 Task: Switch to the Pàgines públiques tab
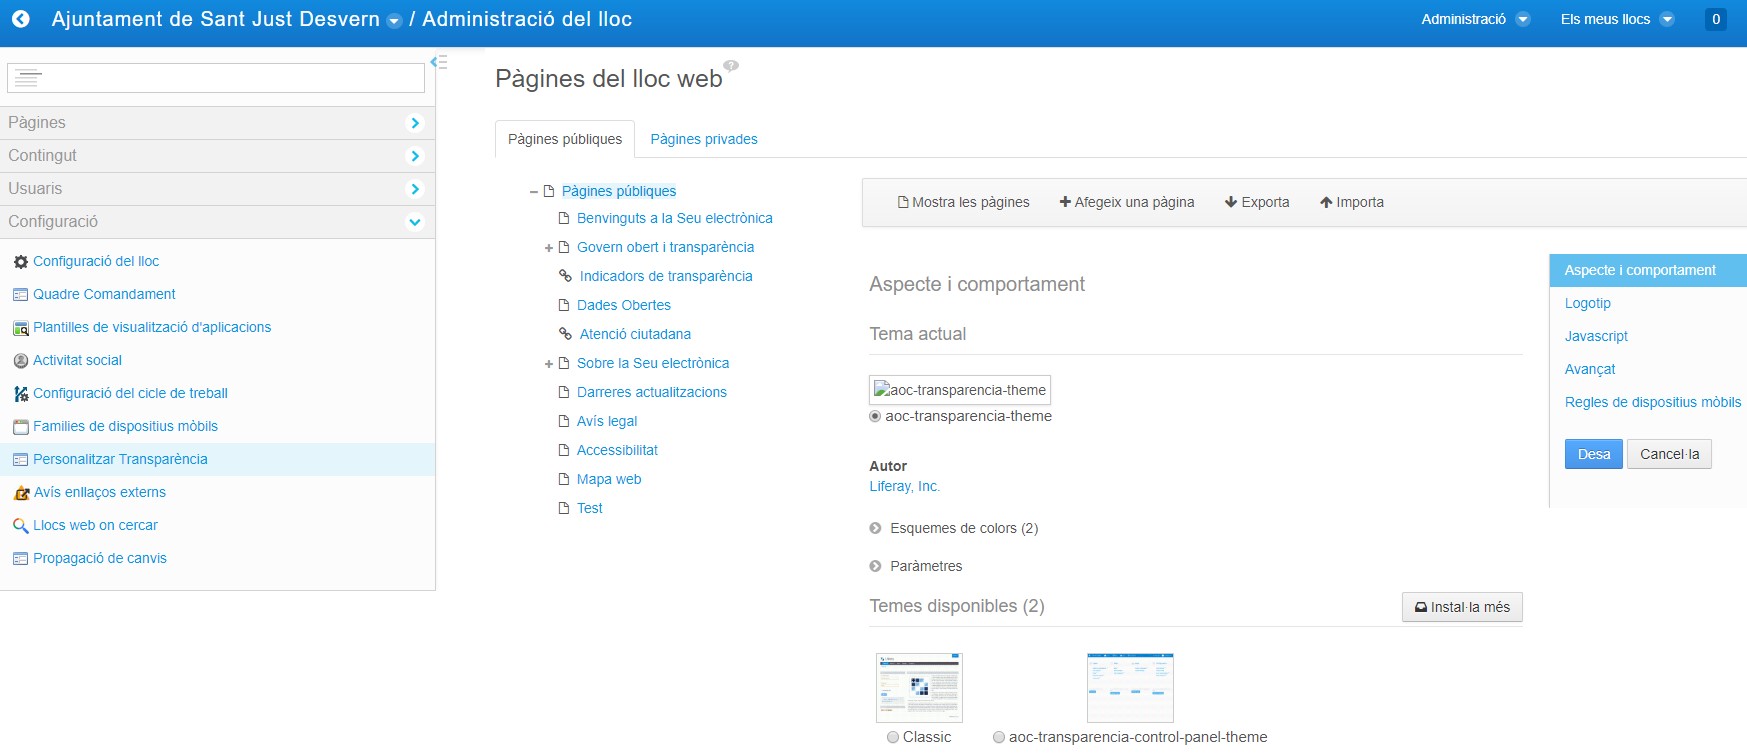[x=565, y=139]
